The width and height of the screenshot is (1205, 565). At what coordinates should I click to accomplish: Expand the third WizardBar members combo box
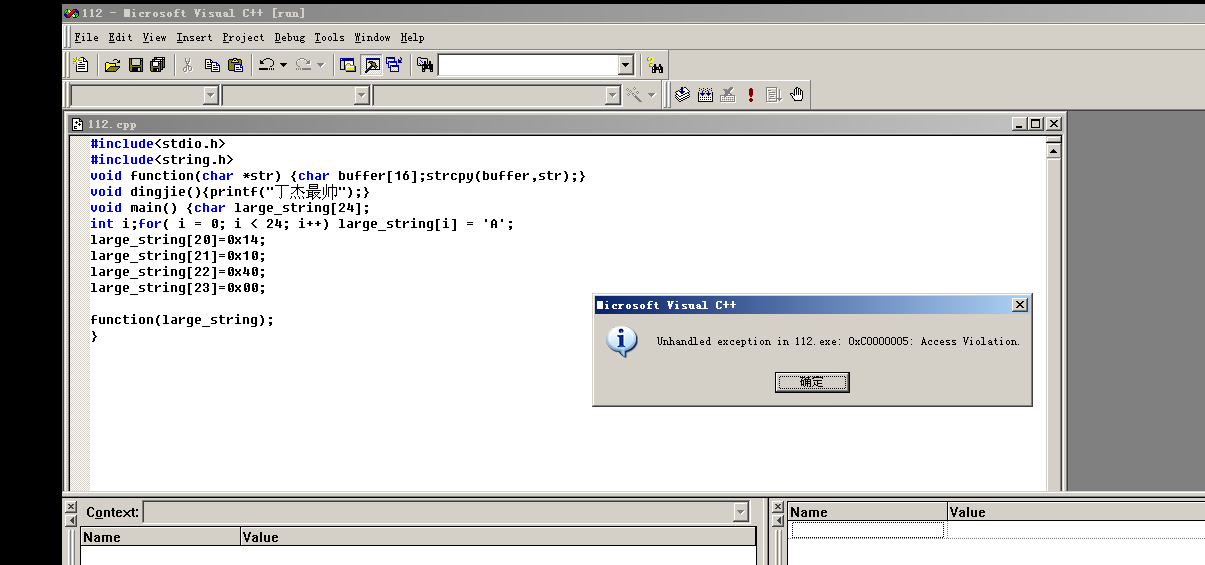[613, 95]
